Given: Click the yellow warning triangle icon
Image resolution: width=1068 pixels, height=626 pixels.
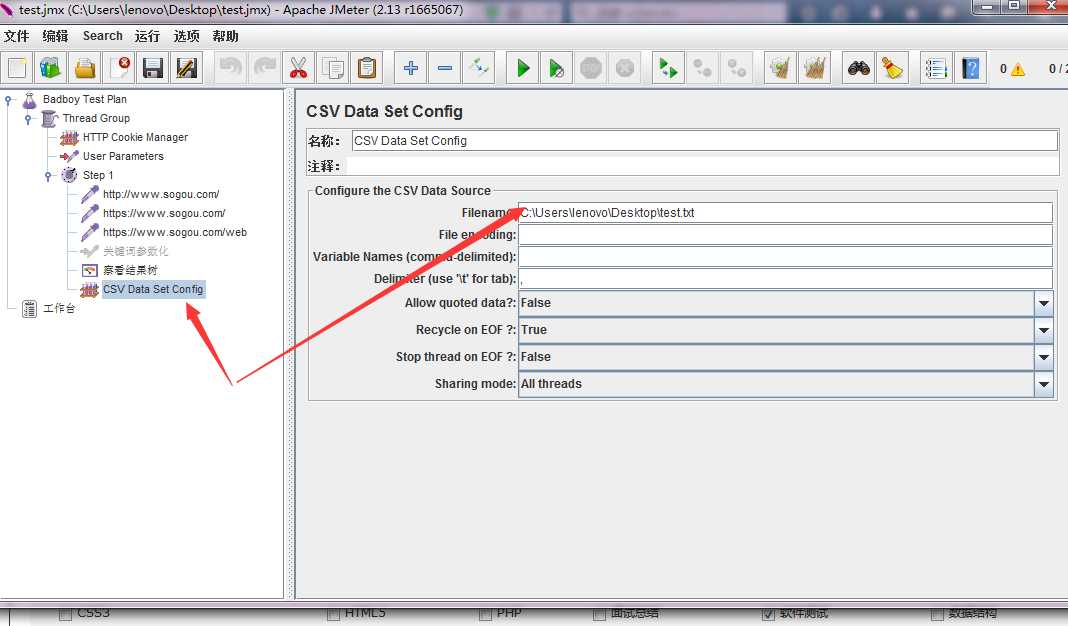Looking at the screenshot, I should pos(1018,69).
